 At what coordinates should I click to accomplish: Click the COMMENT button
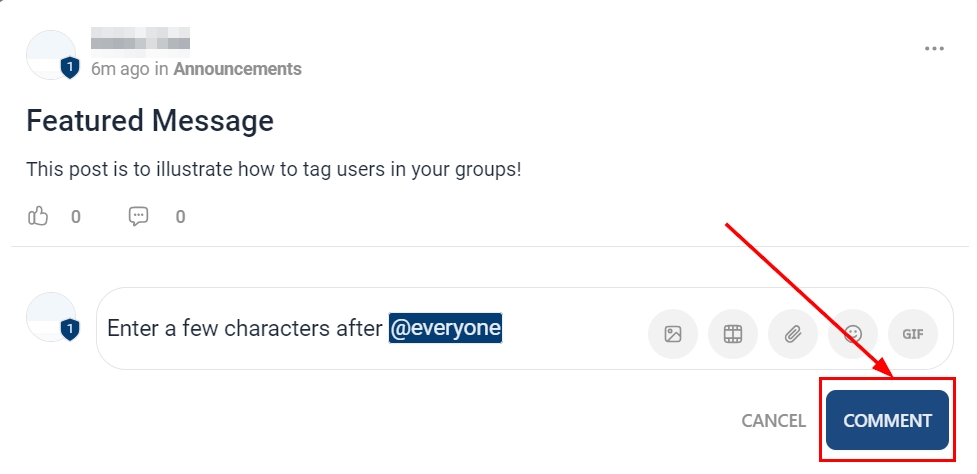(x=887, y=420)
